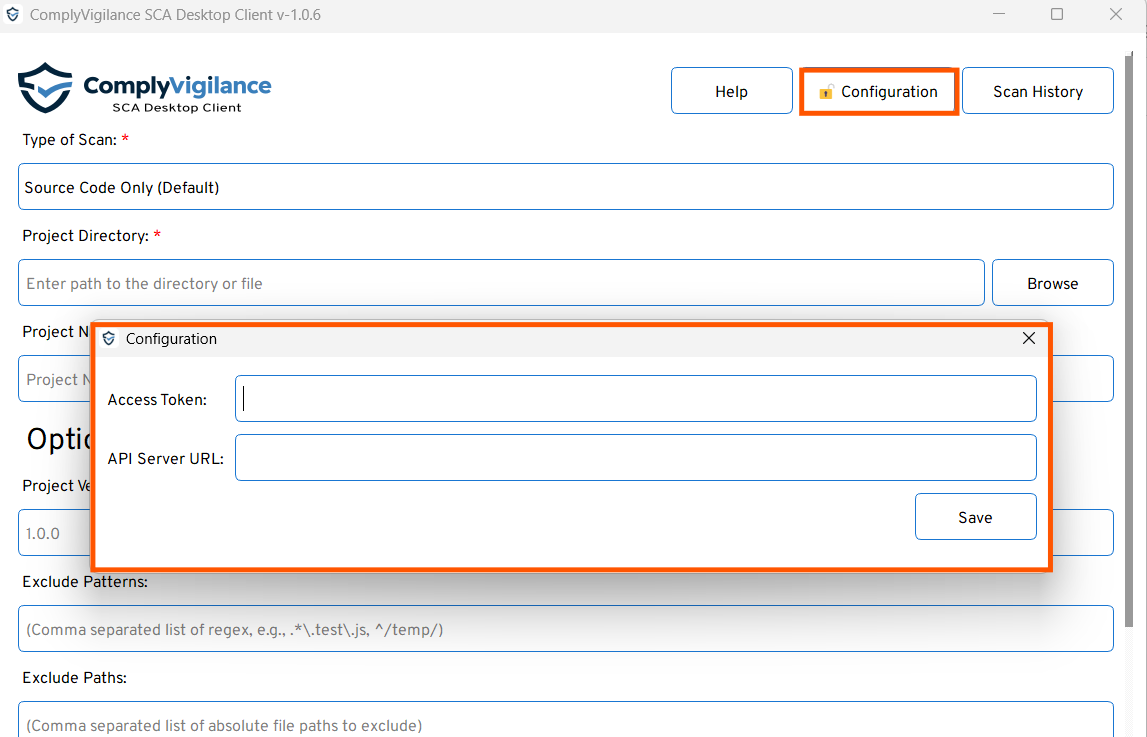
Task: Click the Project Version field showing 1.0.0
Action: [x=54, y=533]
